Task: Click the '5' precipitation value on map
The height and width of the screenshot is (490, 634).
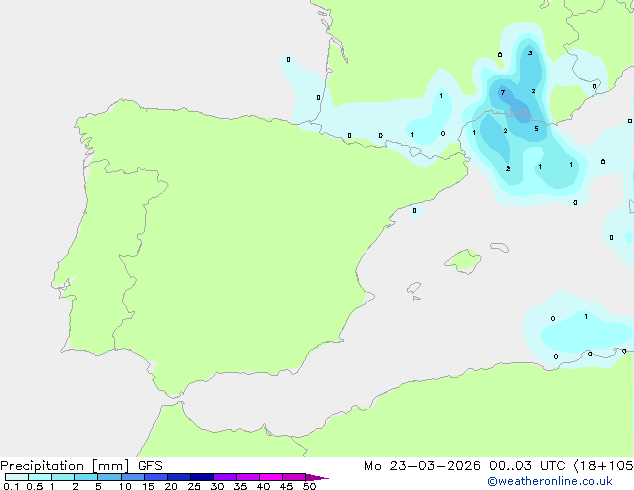Action: point(536,129)
